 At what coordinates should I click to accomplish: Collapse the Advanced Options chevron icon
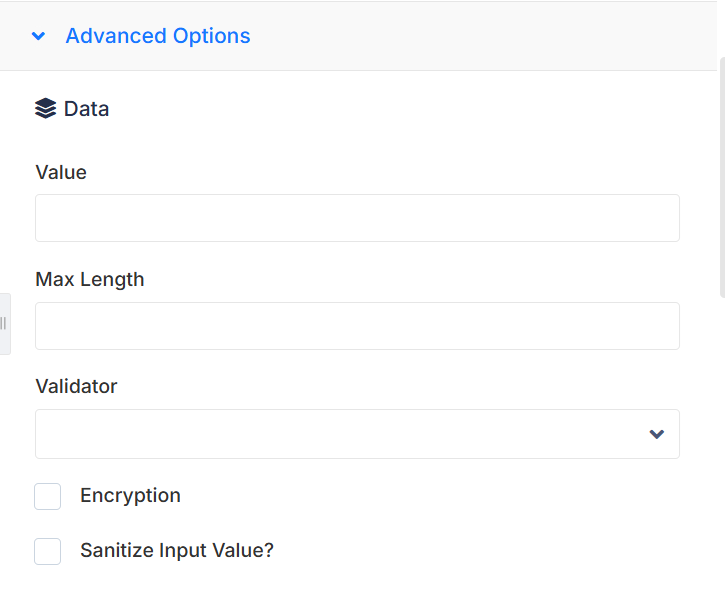pos(38,36)
